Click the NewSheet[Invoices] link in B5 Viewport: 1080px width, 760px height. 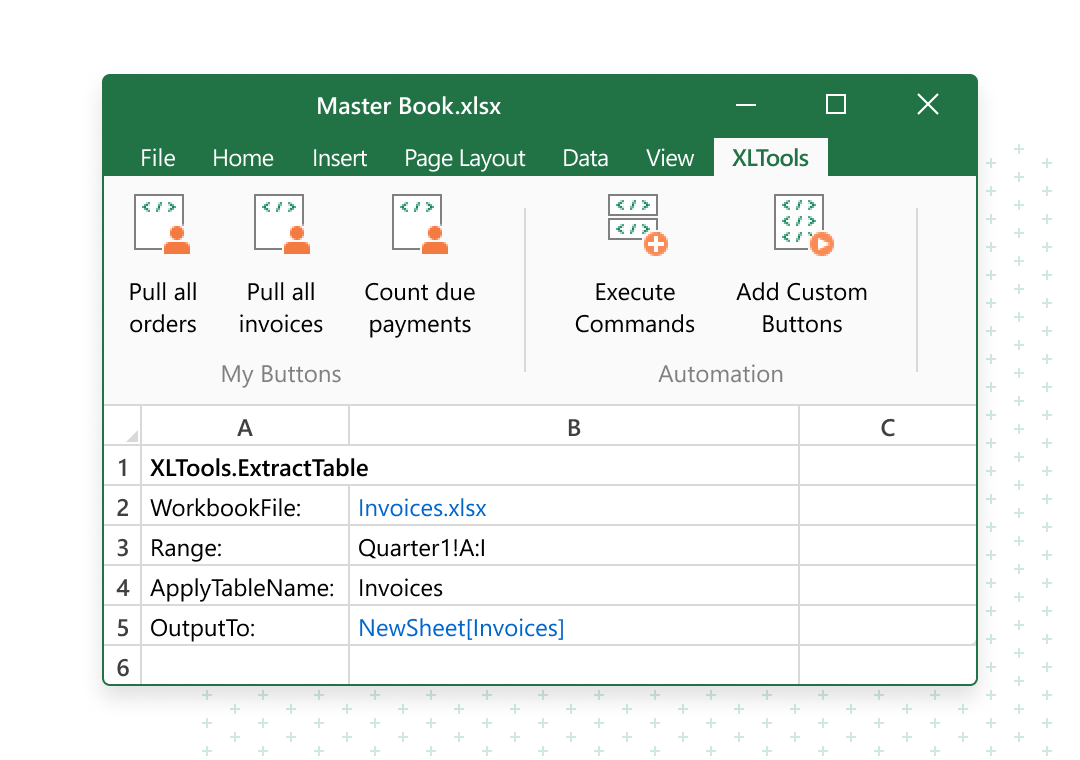point(461,628)
